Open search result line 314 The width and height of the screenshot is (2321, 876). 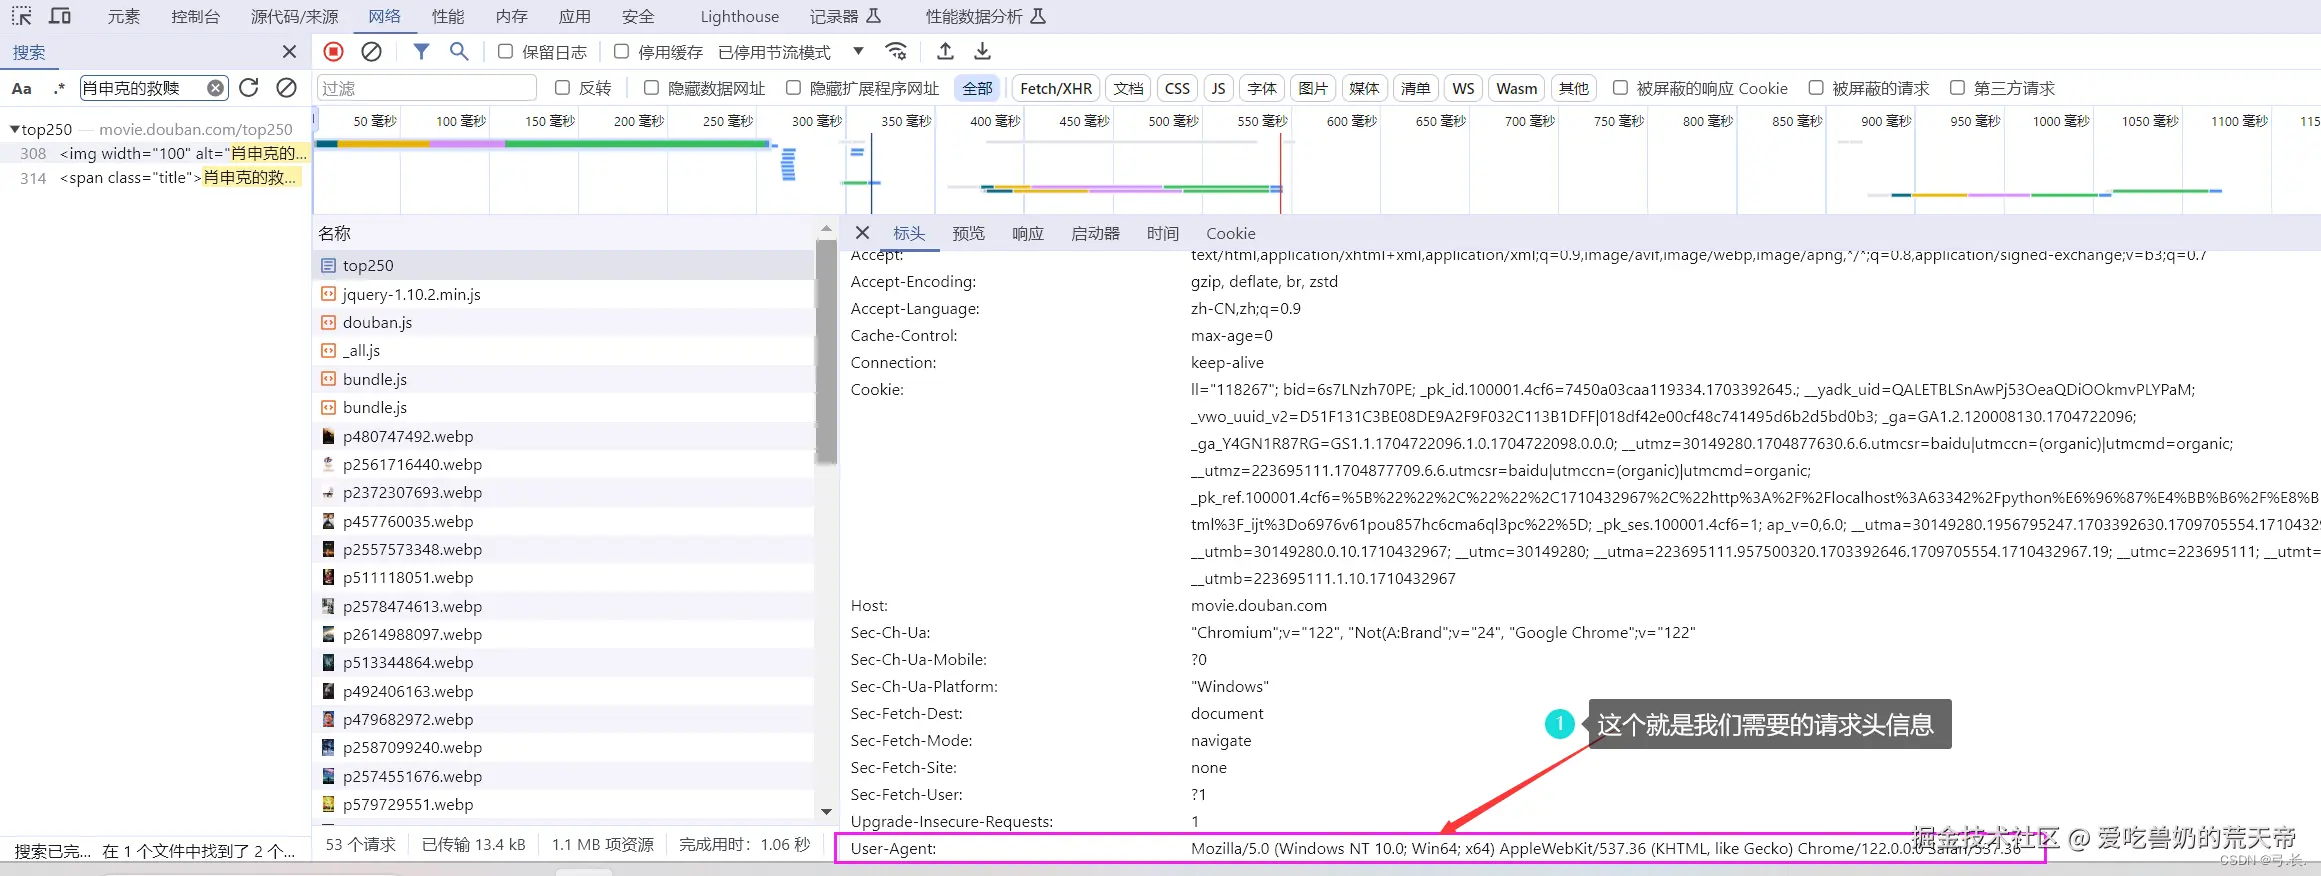tap(155, 178)
